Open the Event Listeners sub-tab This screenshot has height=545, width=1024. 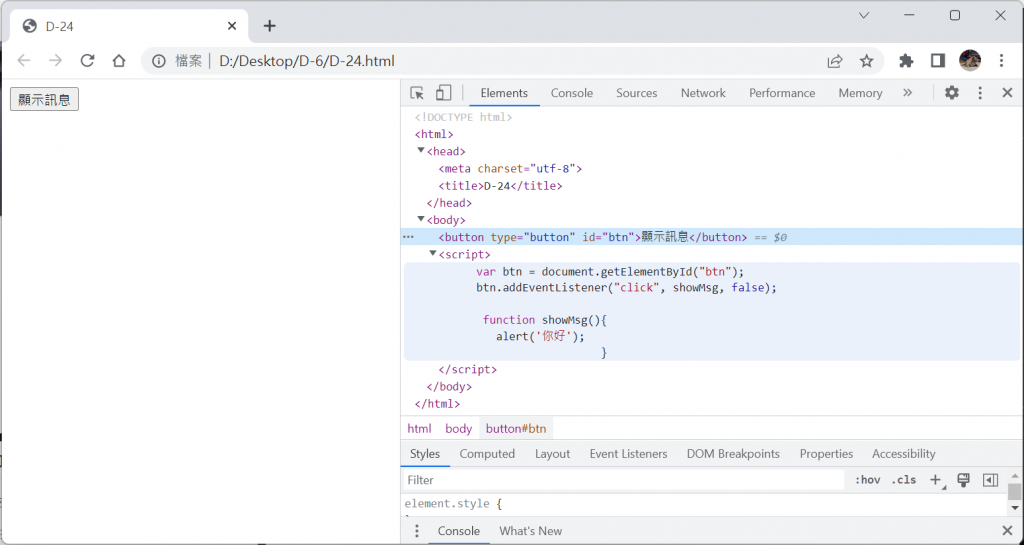(628, 454)
